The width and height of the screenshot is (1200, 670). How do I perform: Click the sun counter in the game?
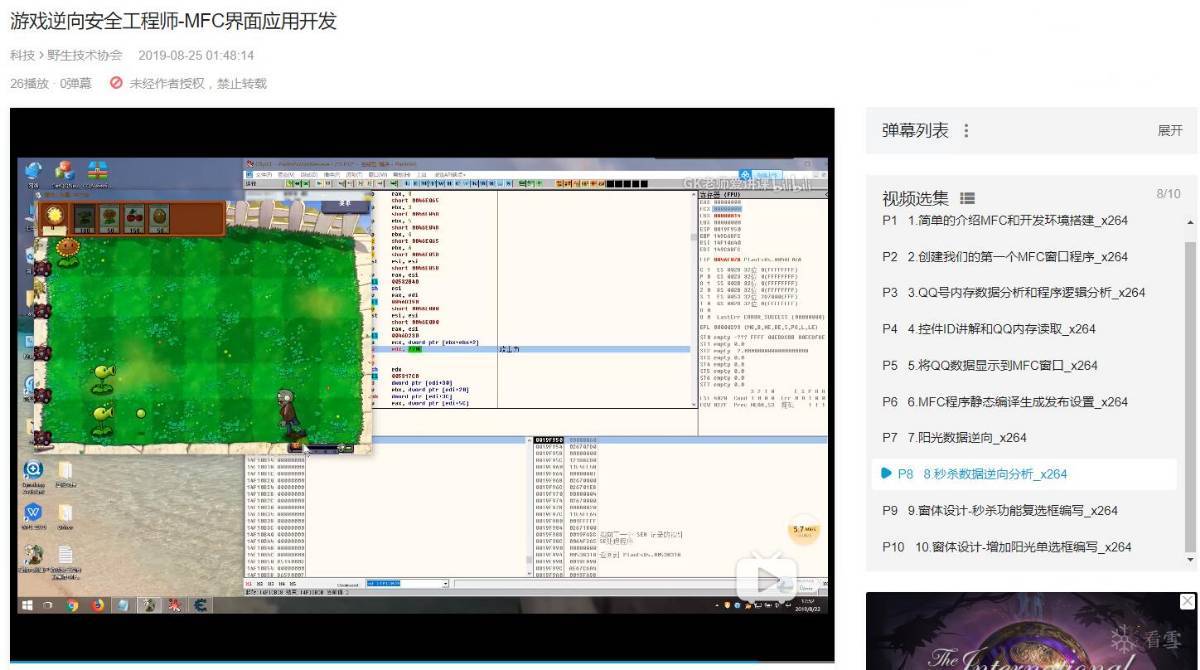[x=54, y=218]
